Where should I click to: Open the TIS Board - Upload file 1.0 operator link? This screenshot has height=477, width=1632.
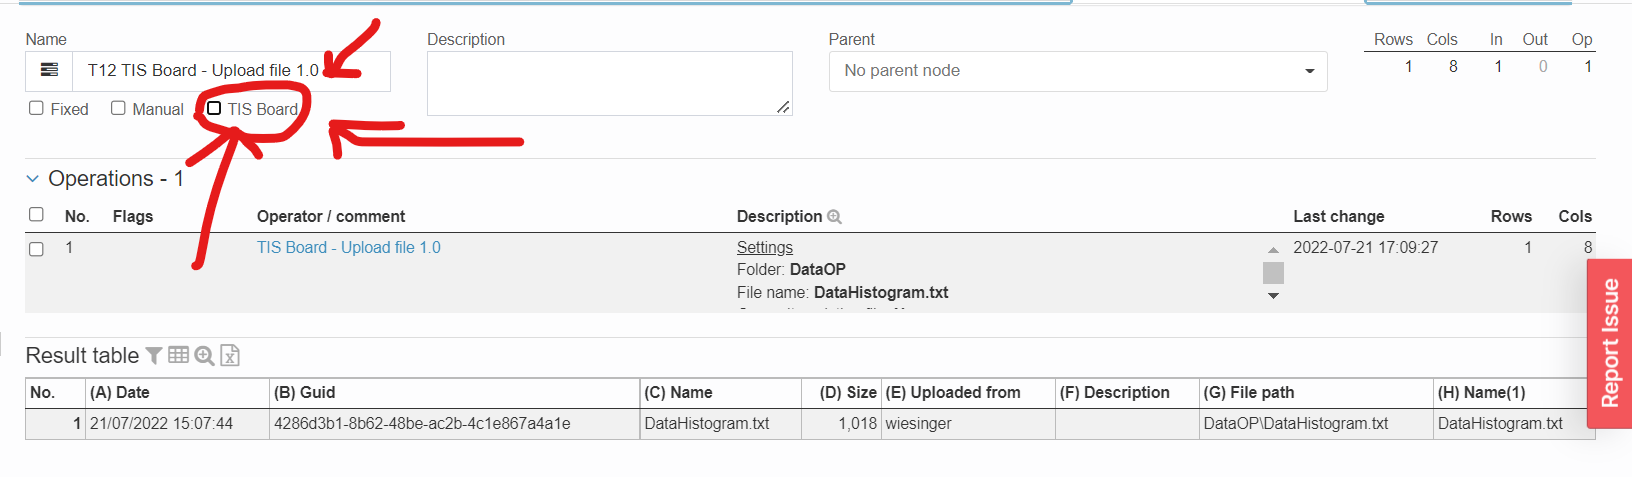click(x=349, y=247)
